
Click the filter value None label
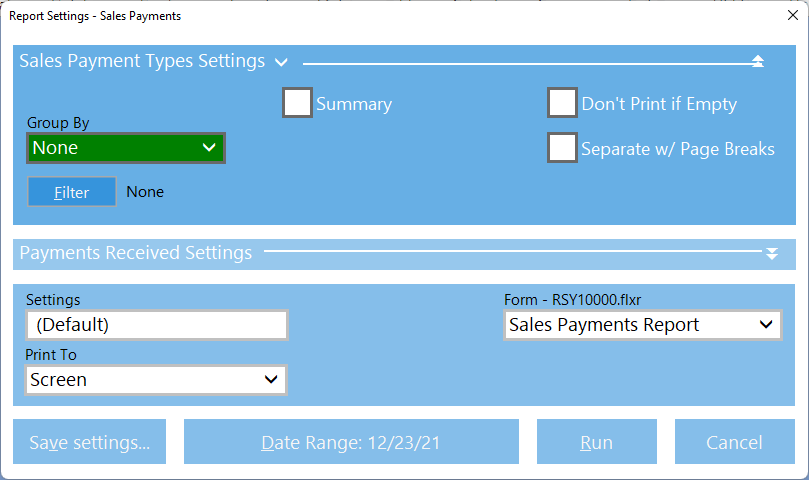145,192
